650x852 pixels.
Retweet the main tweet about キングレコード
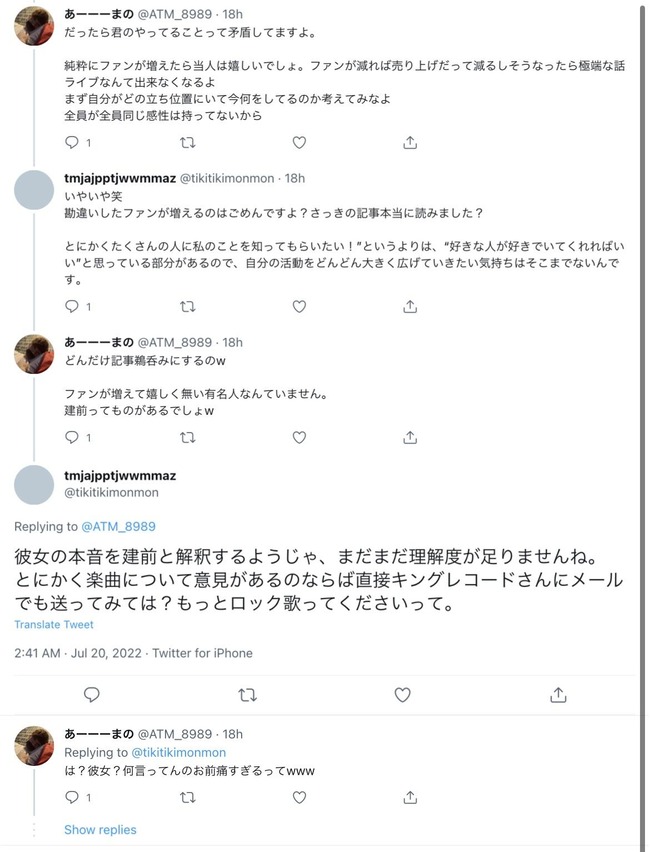247,694
